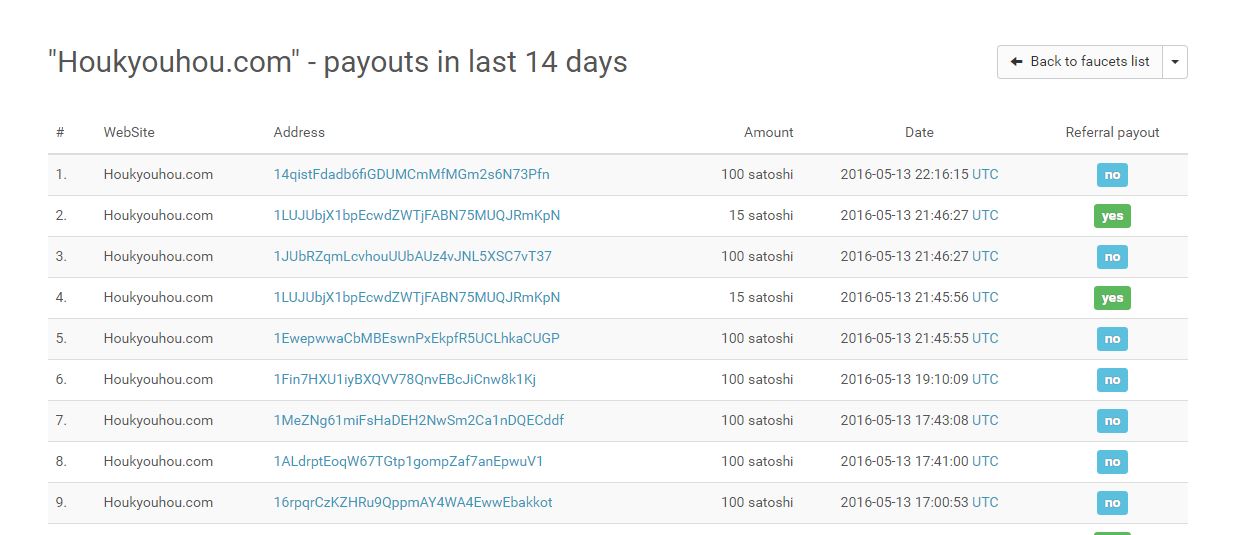The image size is (1237, 535).
Task: Click the Address column header
Action: pyautogui.click(x=299, y=132)
